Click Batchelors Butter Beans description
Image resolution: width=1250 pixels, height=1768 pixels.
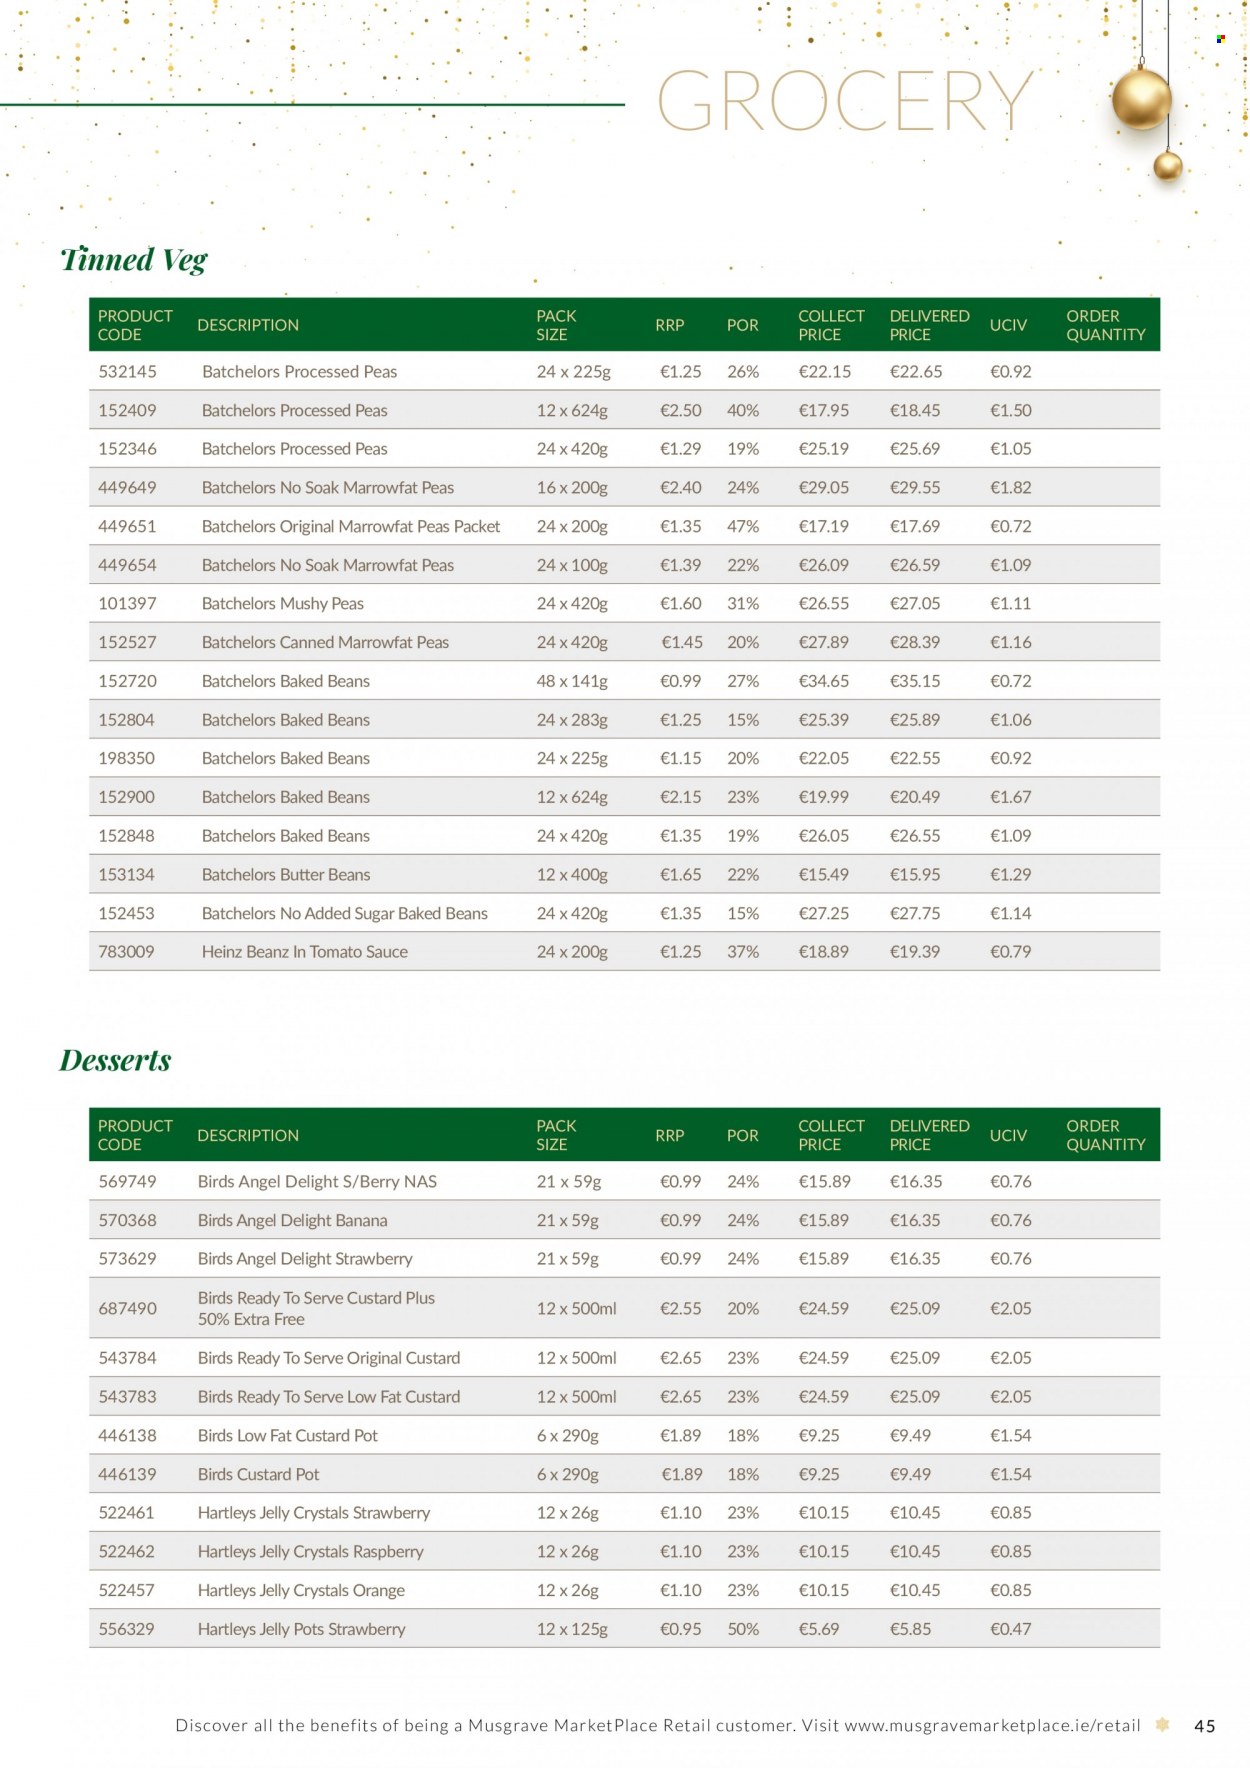[x=286, y=875]
